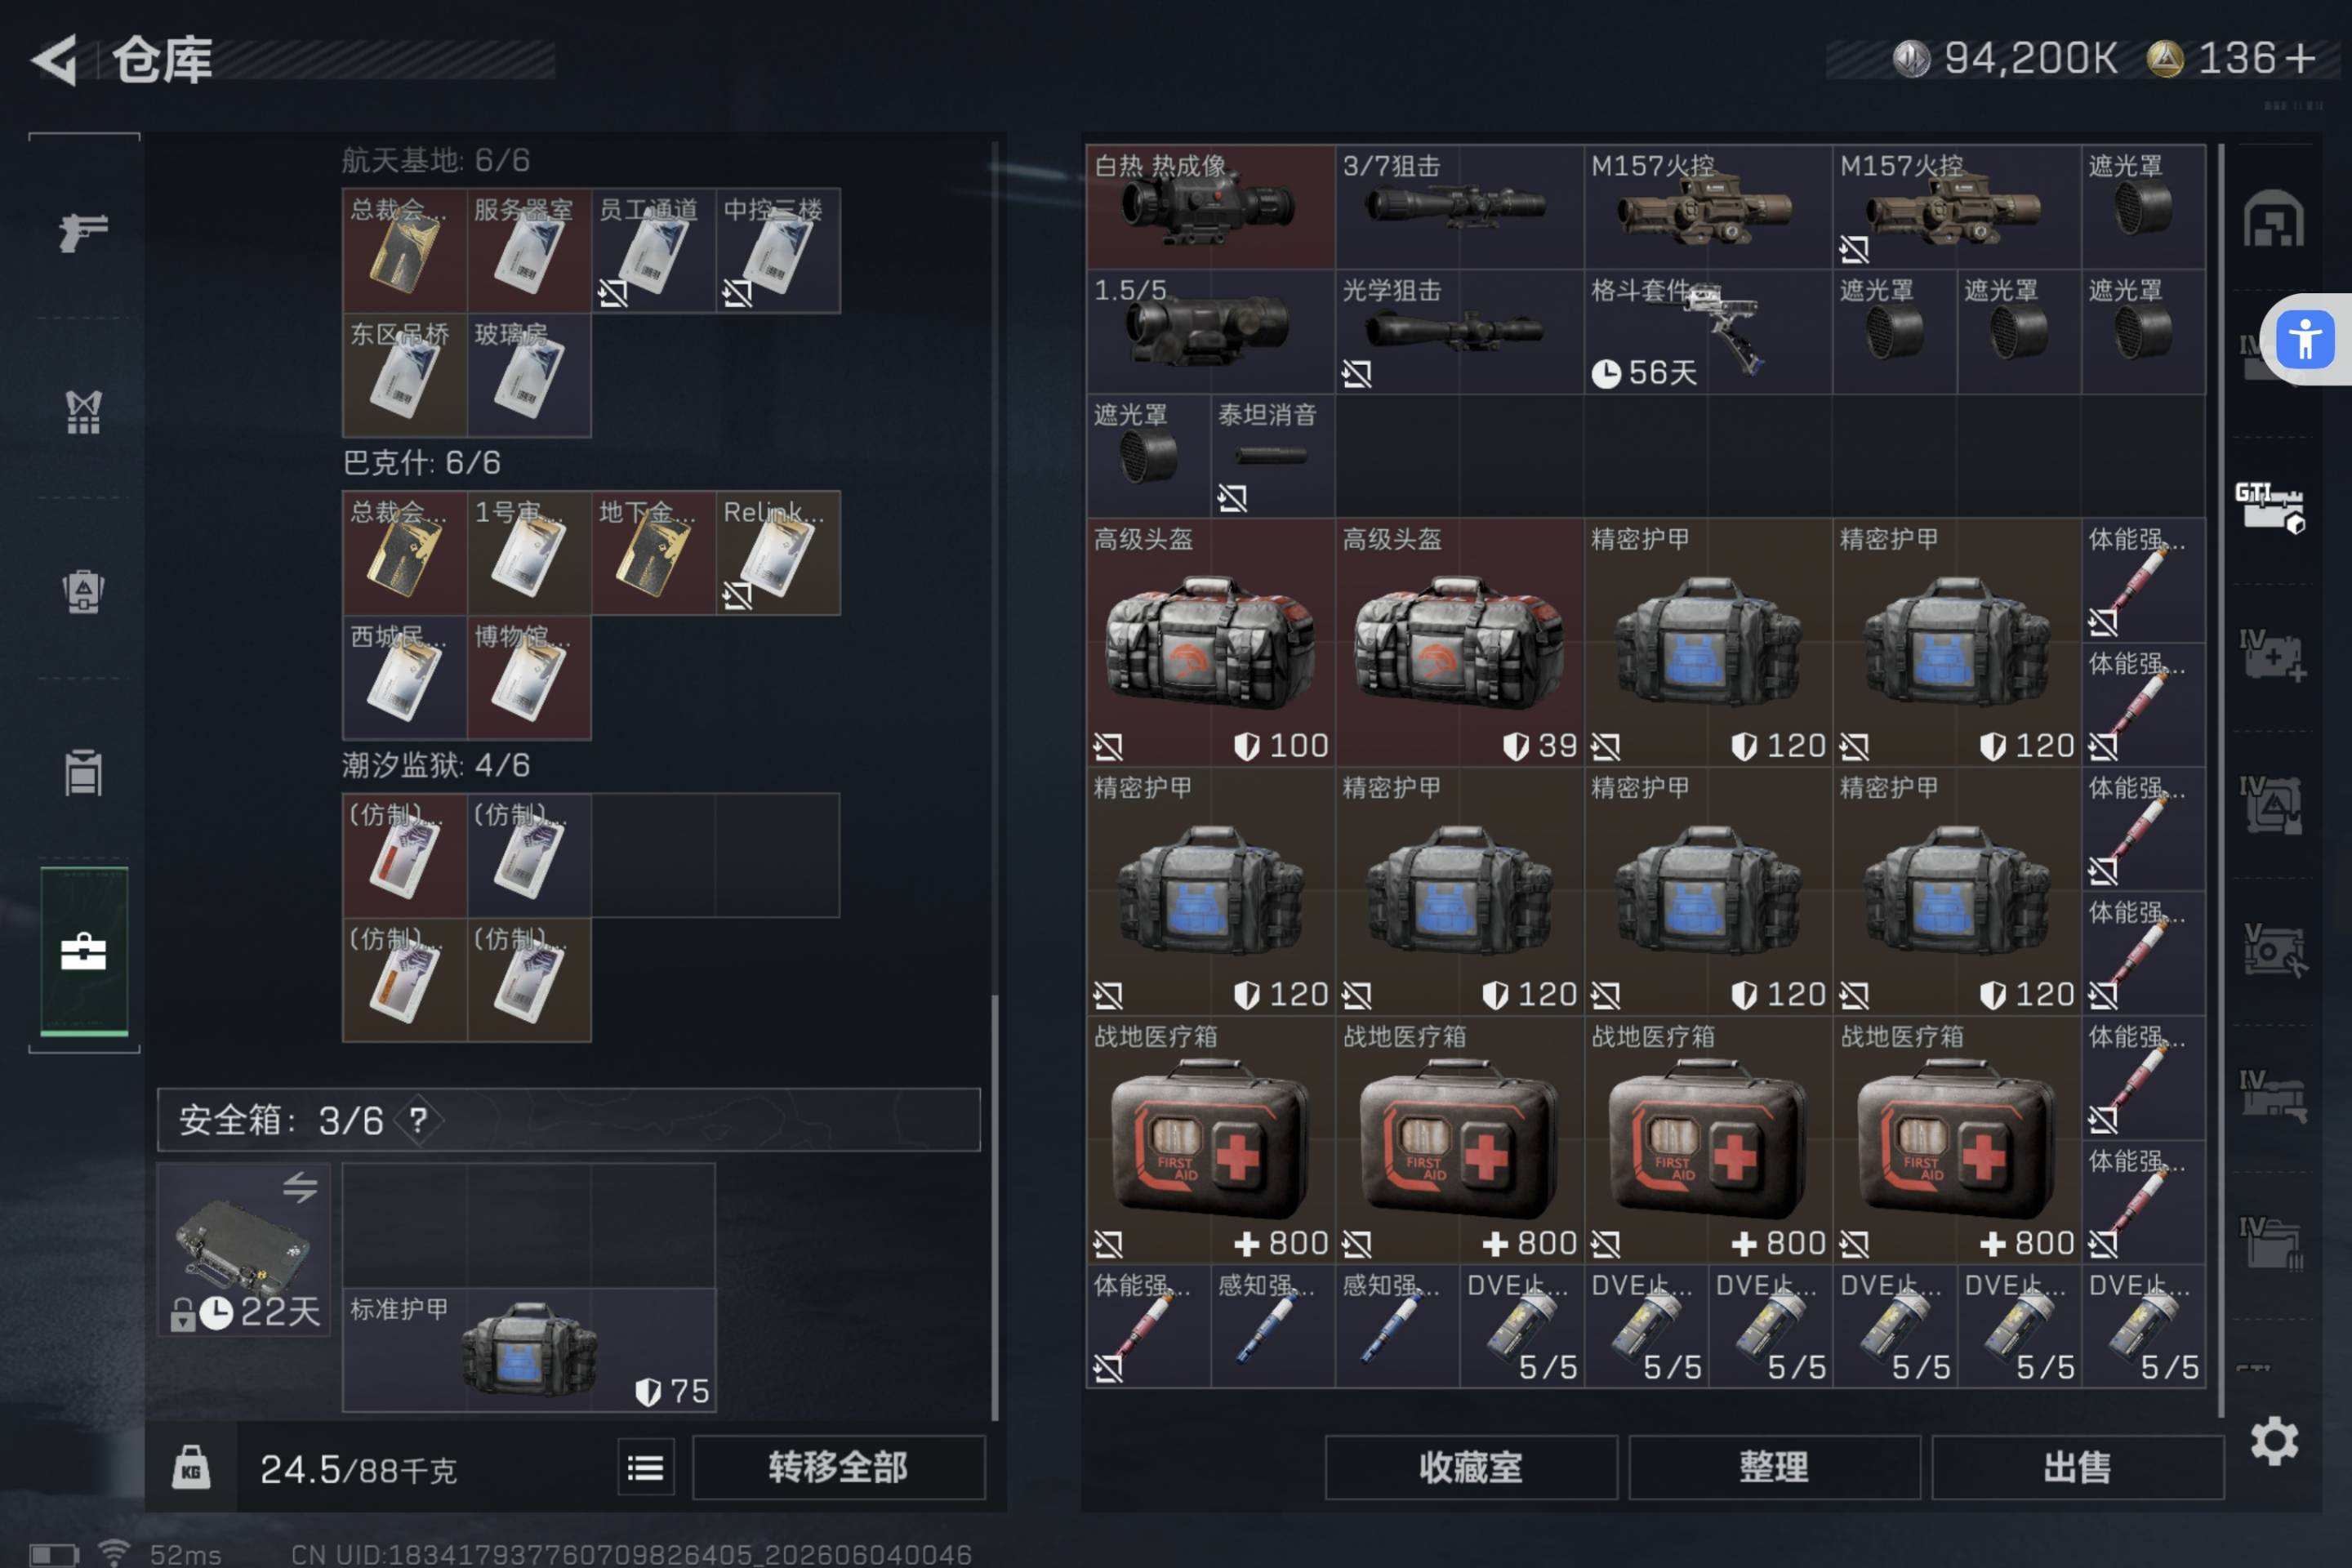The width and height of the screenshot is (2352, 1568).
Task: Select the 泰坦消音 suppressor item
Action: (x=1272, y=456)
